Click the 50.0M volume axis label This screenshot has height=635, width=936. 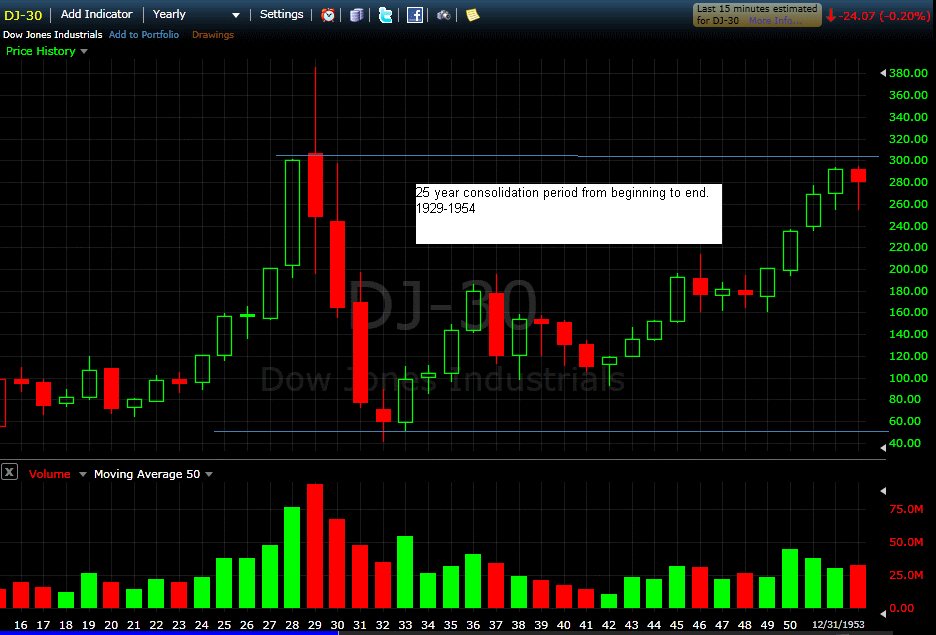click(x=906, y=542)
